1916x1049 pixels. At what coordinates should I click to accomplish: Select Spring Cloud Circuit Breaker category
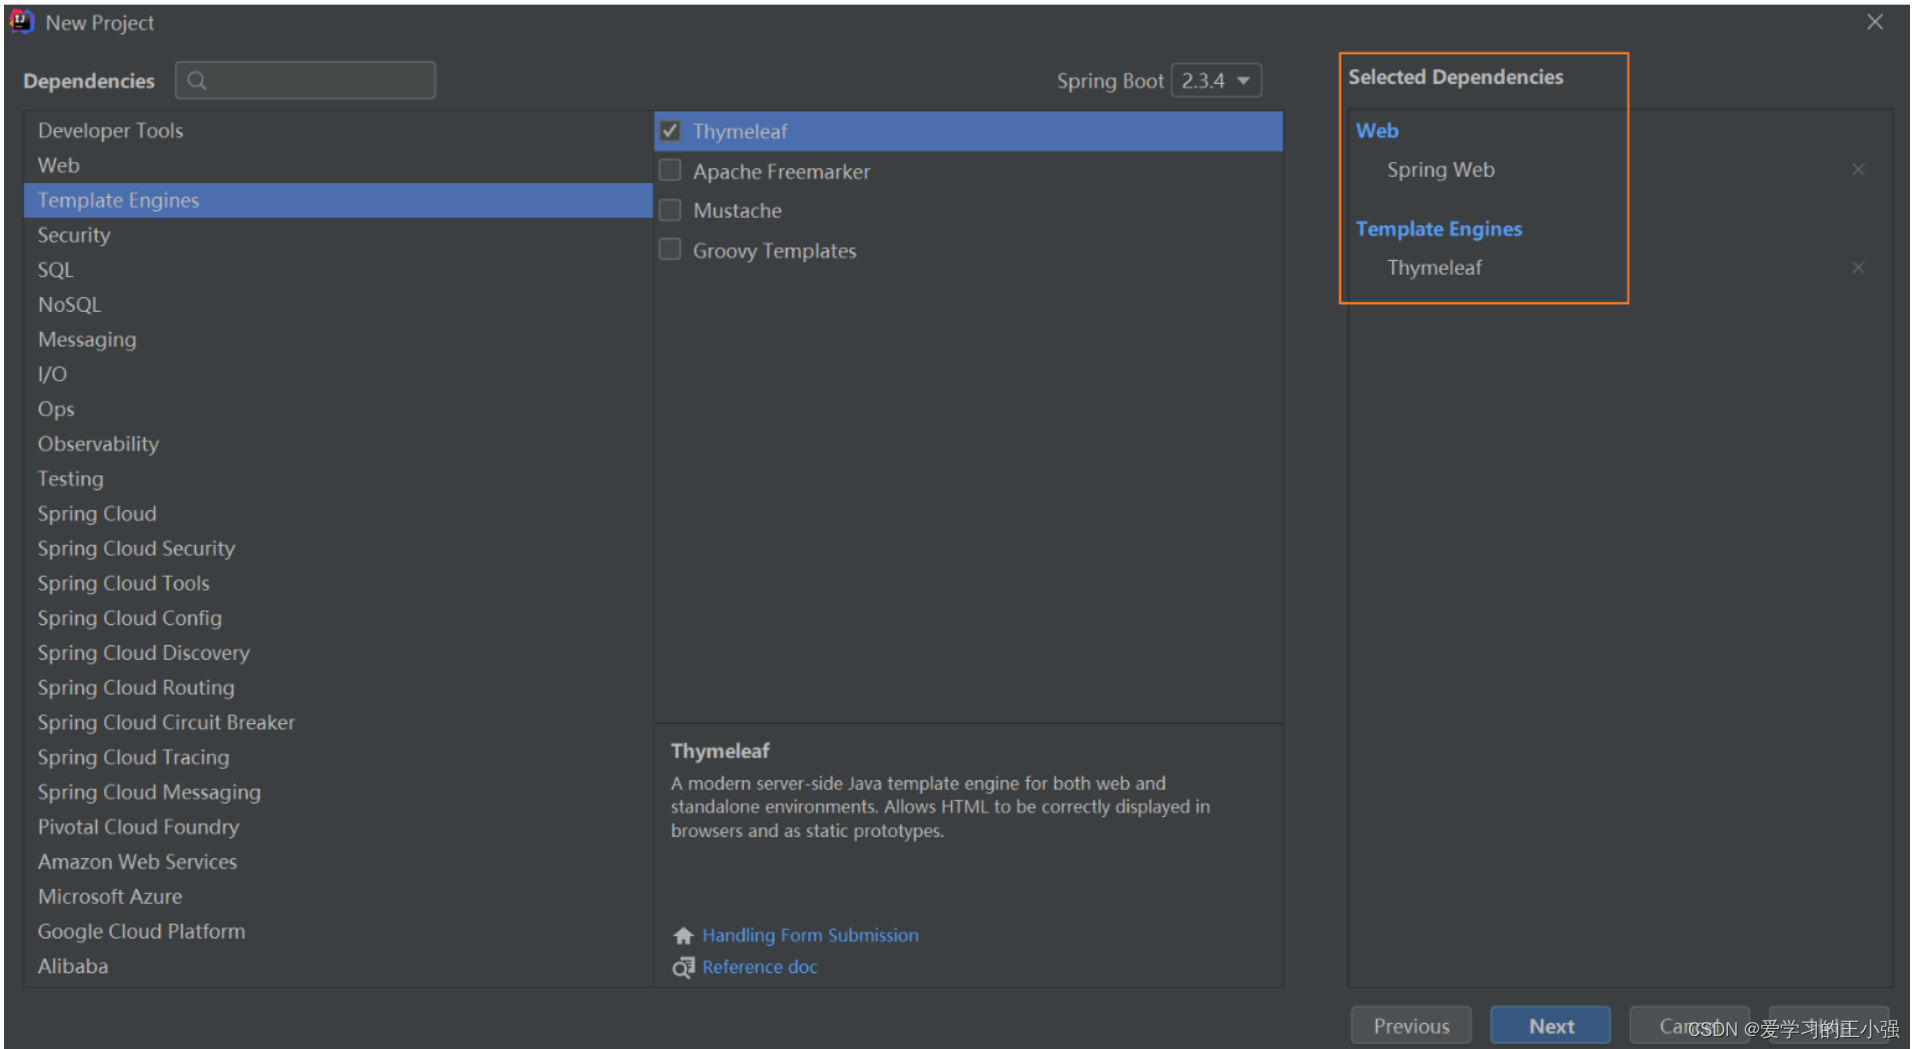tap(338, 723)
